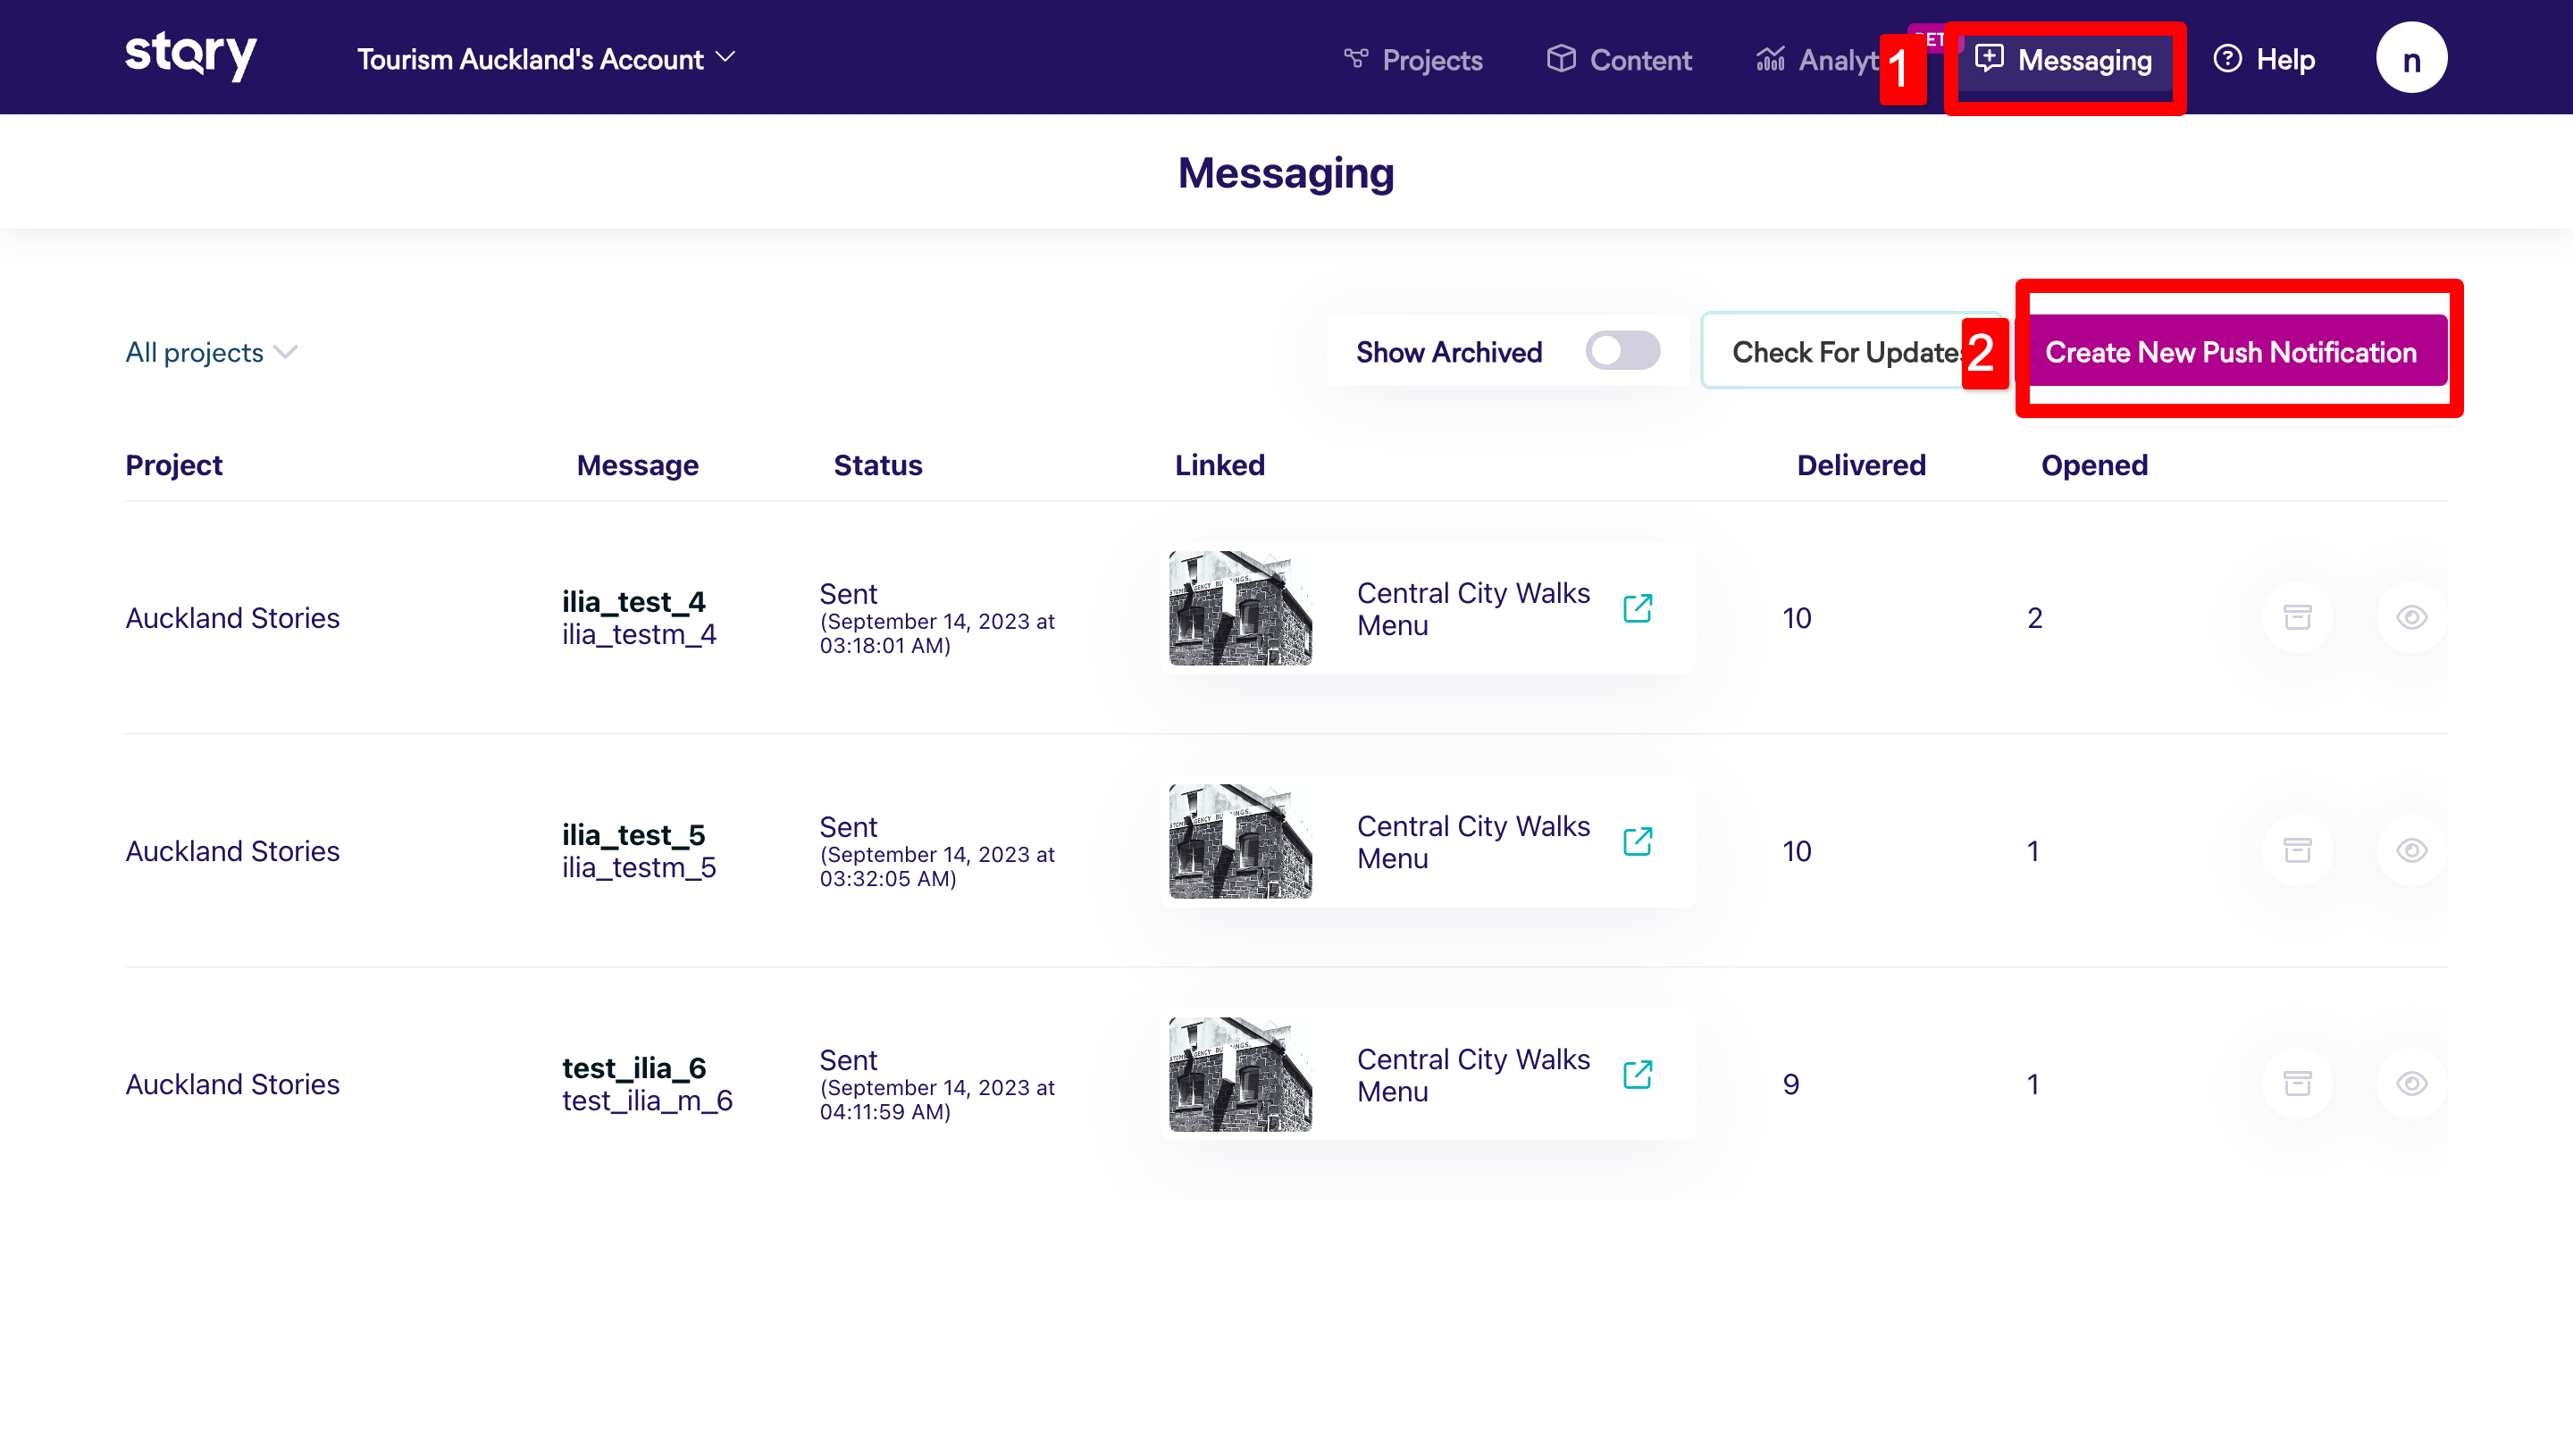The image size is (2573, 1456).
Task: Toggle the Show Archived switch
Action: 1622,351
